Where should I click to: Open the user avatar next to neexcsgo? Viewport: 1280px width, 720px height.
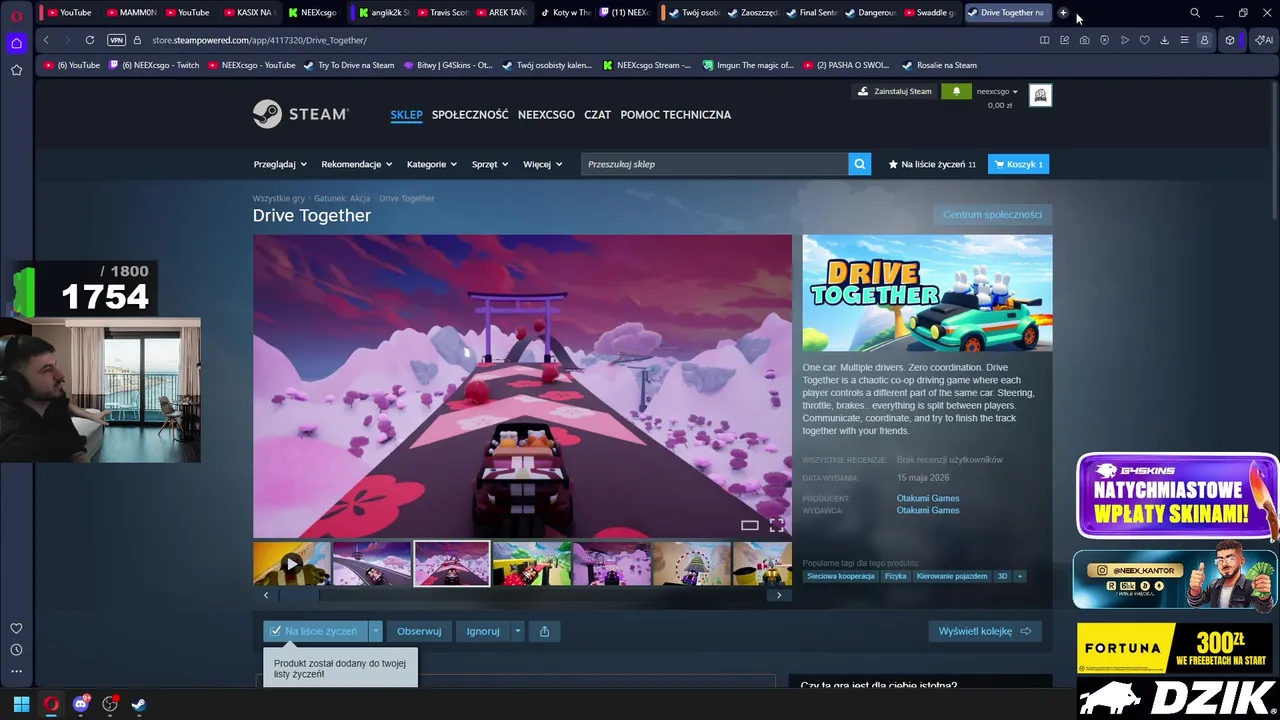coord(1040,95)
